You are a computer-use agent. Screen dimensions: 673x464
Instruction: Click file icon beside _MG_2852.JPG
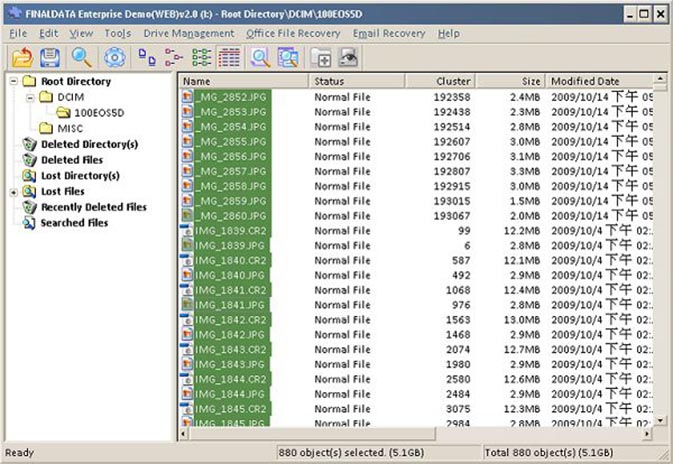click(x=187, y=97)
